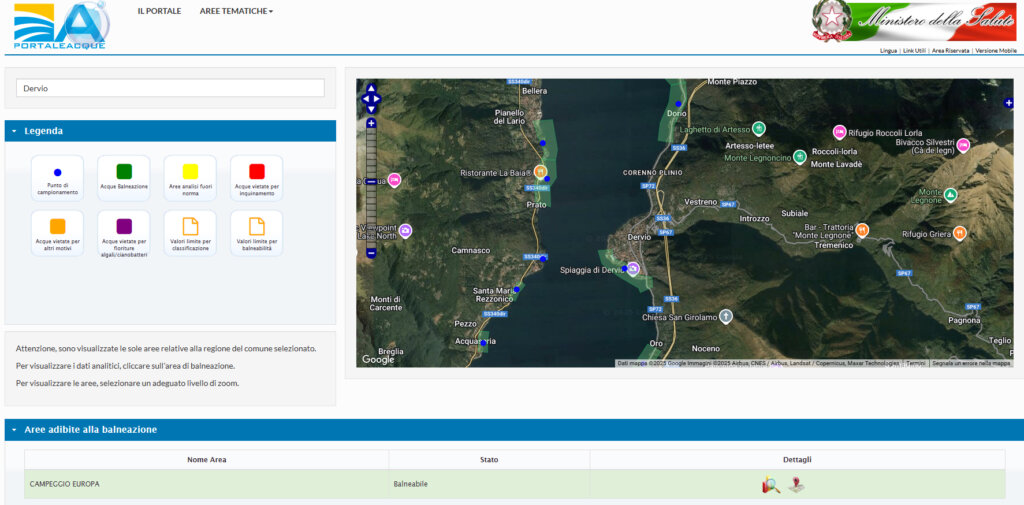
Task: Select the CAMPEGGIO EUROPA row name
Action: 65,484
